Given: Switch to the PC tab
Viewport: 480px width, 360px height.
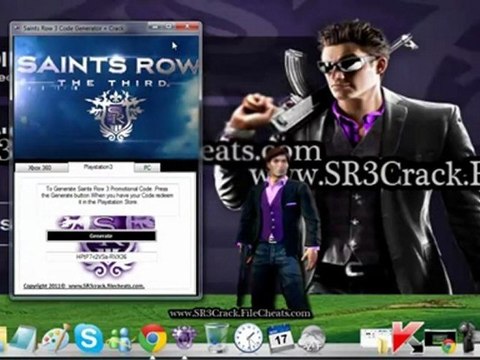Looking at the screenshot, I should tap(147, 168).
